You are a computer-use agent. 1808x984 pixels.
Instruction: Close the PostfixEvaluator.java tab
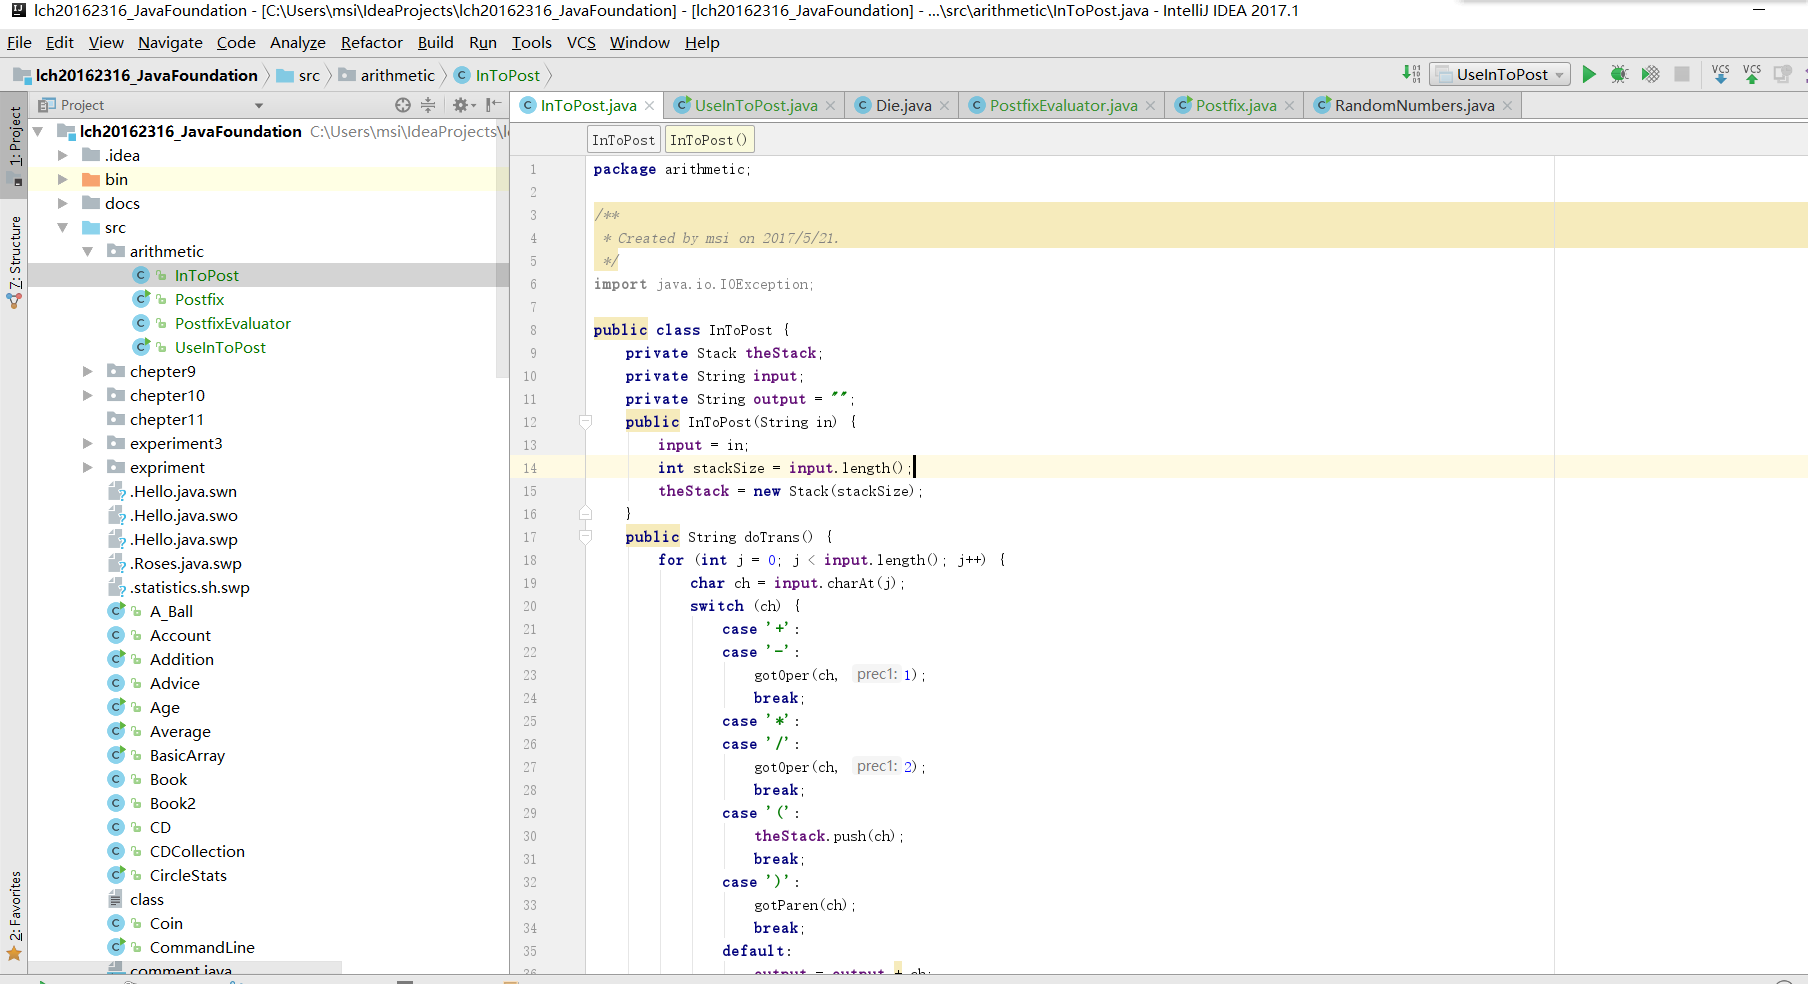click(x=1150, y=106)
